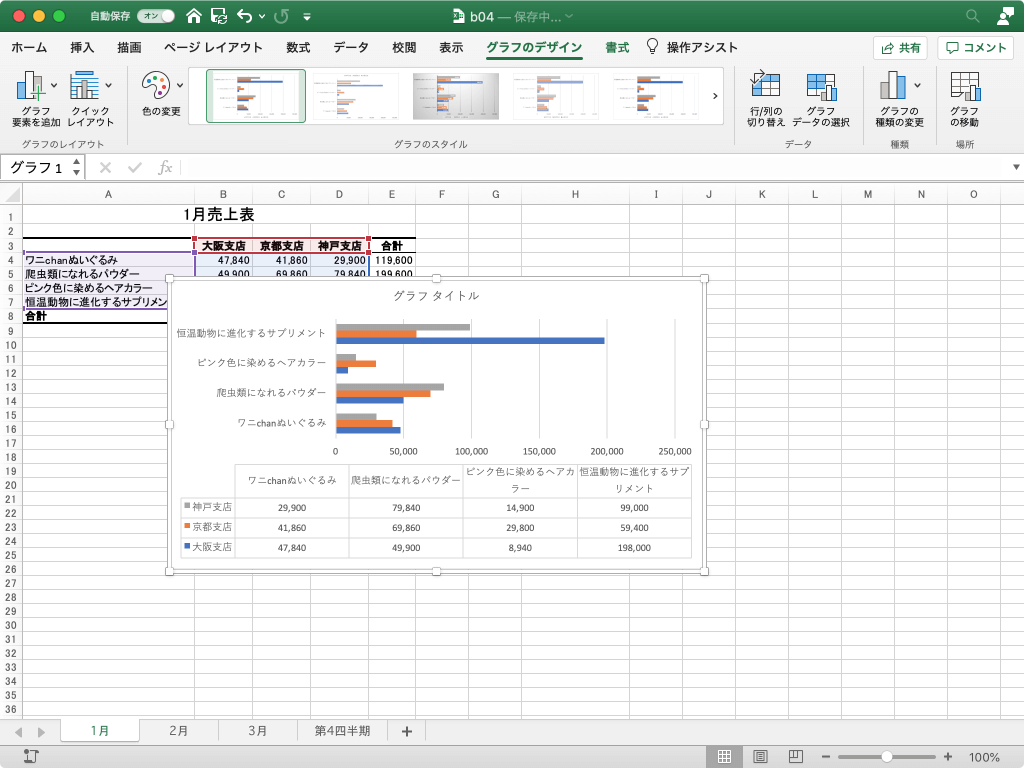Cancel formula entry with X icon
Screen dimensions: 1024x768
pos(105,168)
